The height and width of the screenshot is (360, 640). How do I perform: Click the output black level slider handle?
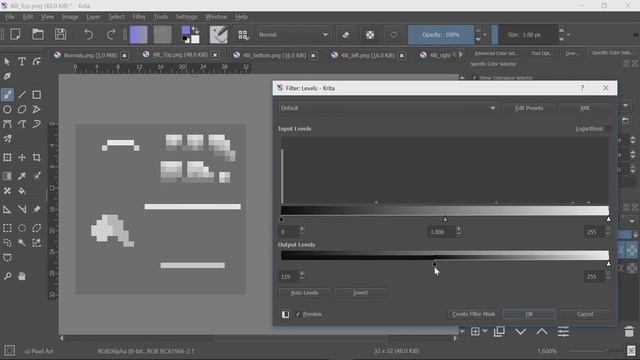tap(434, 264)
